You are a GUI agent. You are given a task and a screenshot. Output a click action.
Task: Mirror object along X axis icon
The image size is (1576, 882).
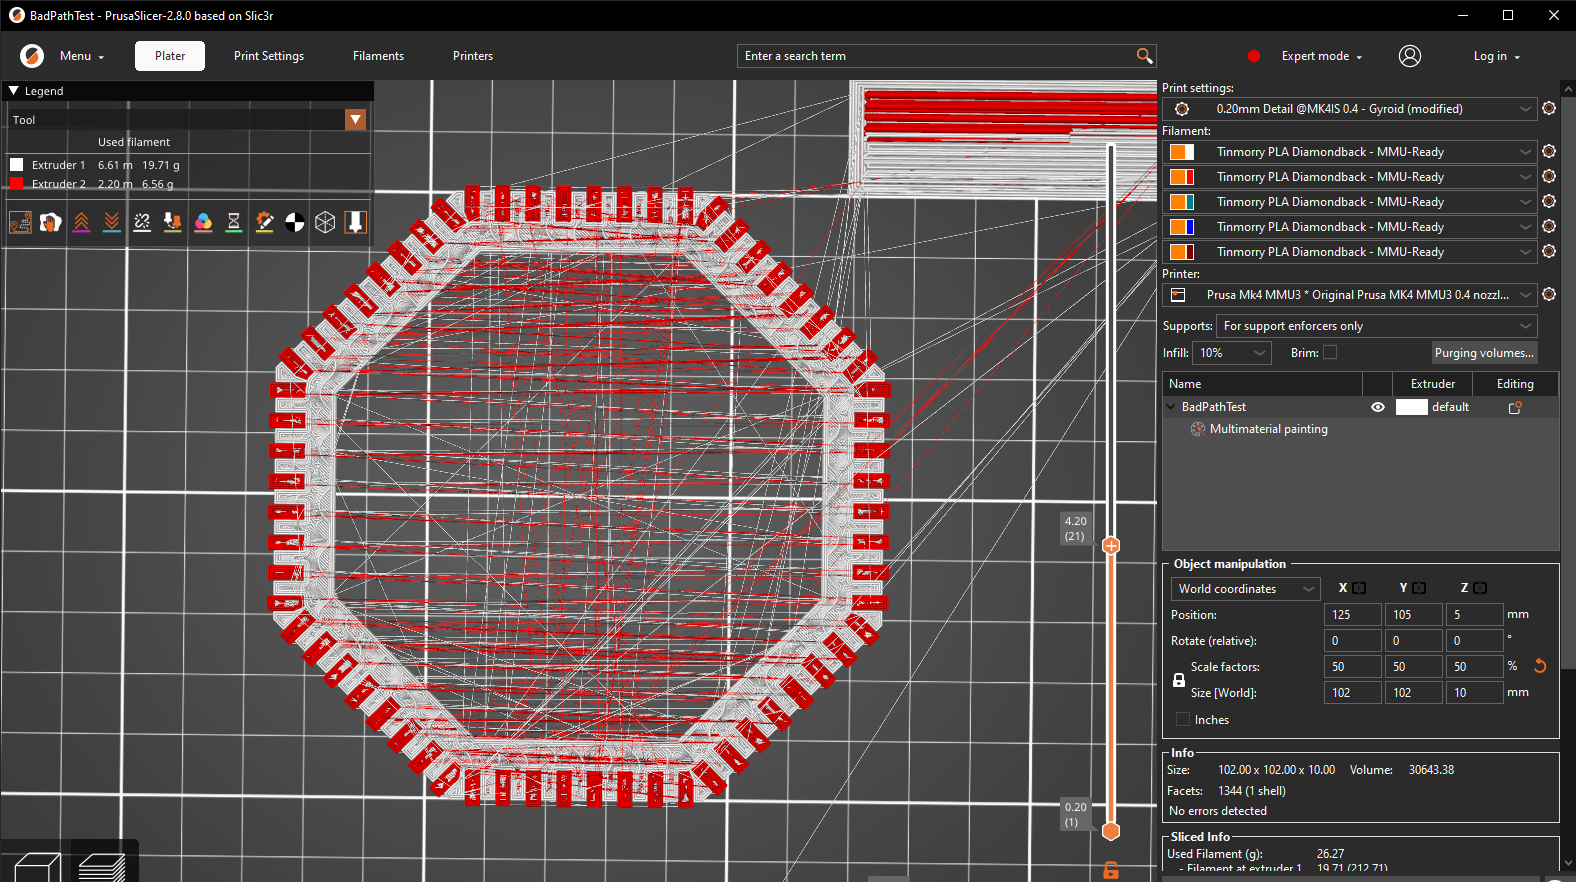click(1359, 588)
